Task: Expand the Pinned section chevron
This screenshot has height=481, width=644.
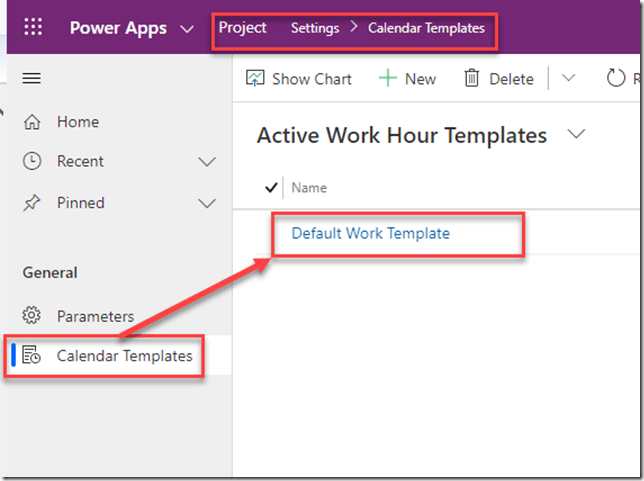Action: point(207,203)
